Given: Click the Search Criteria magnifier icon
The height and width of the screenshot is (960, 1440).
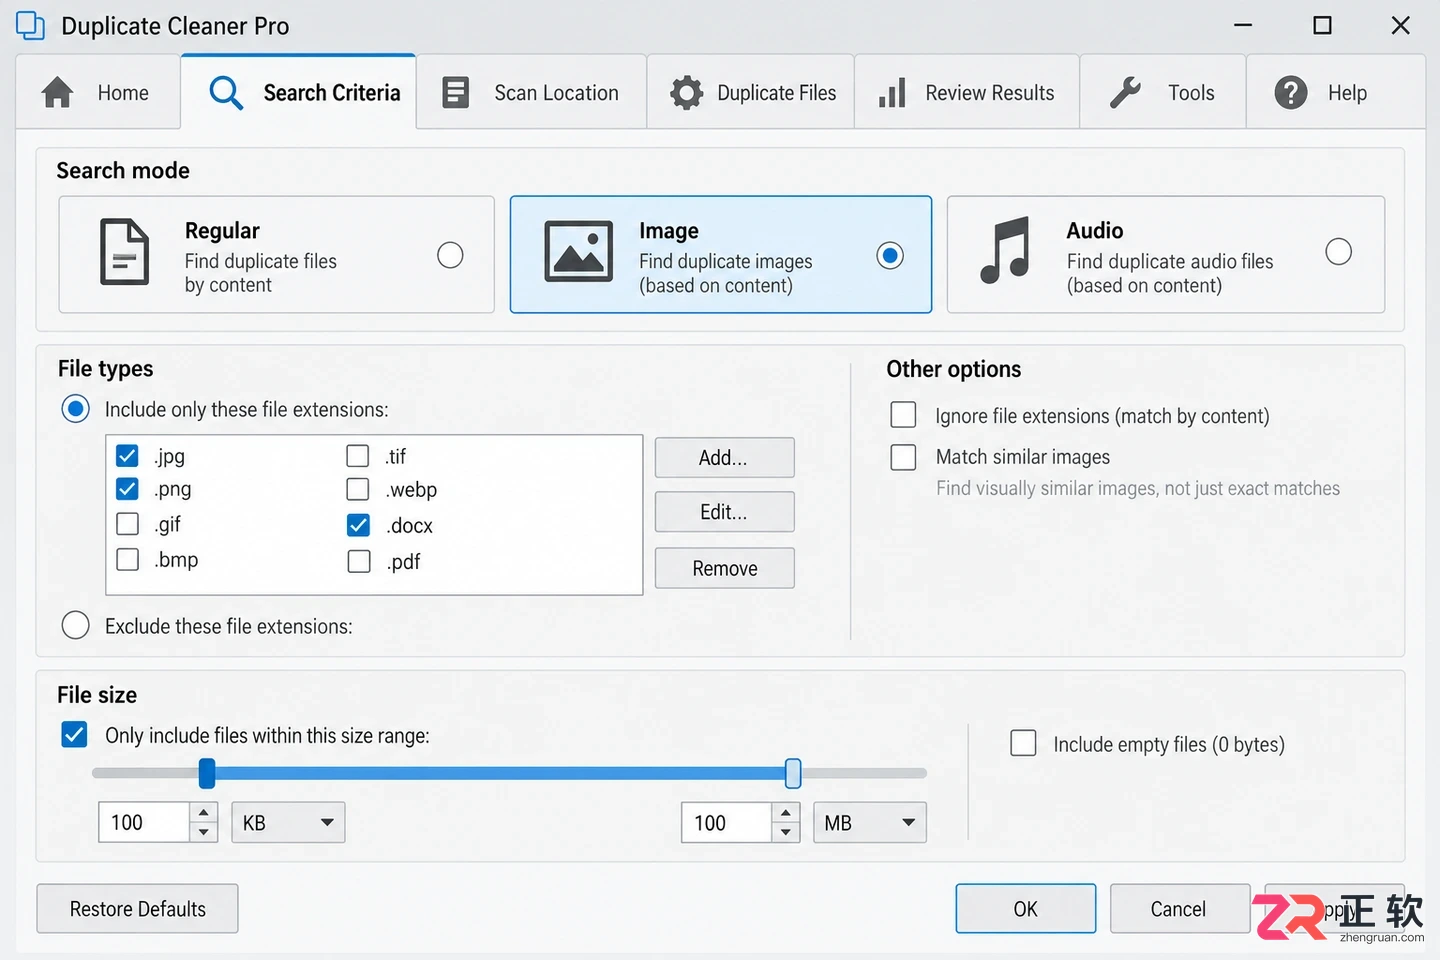Looking at the screenshot, I should pyautogui.click(x=226, y=93).
